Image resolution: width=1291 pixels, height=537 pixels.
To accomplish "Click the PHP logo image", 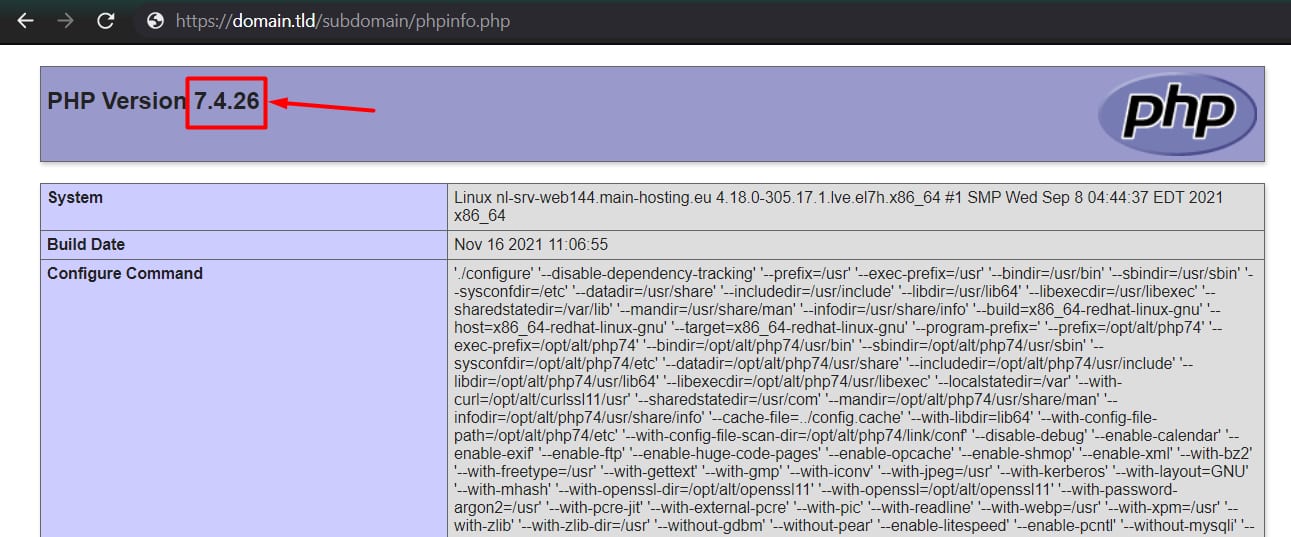I will click(x=1176, y=114).
